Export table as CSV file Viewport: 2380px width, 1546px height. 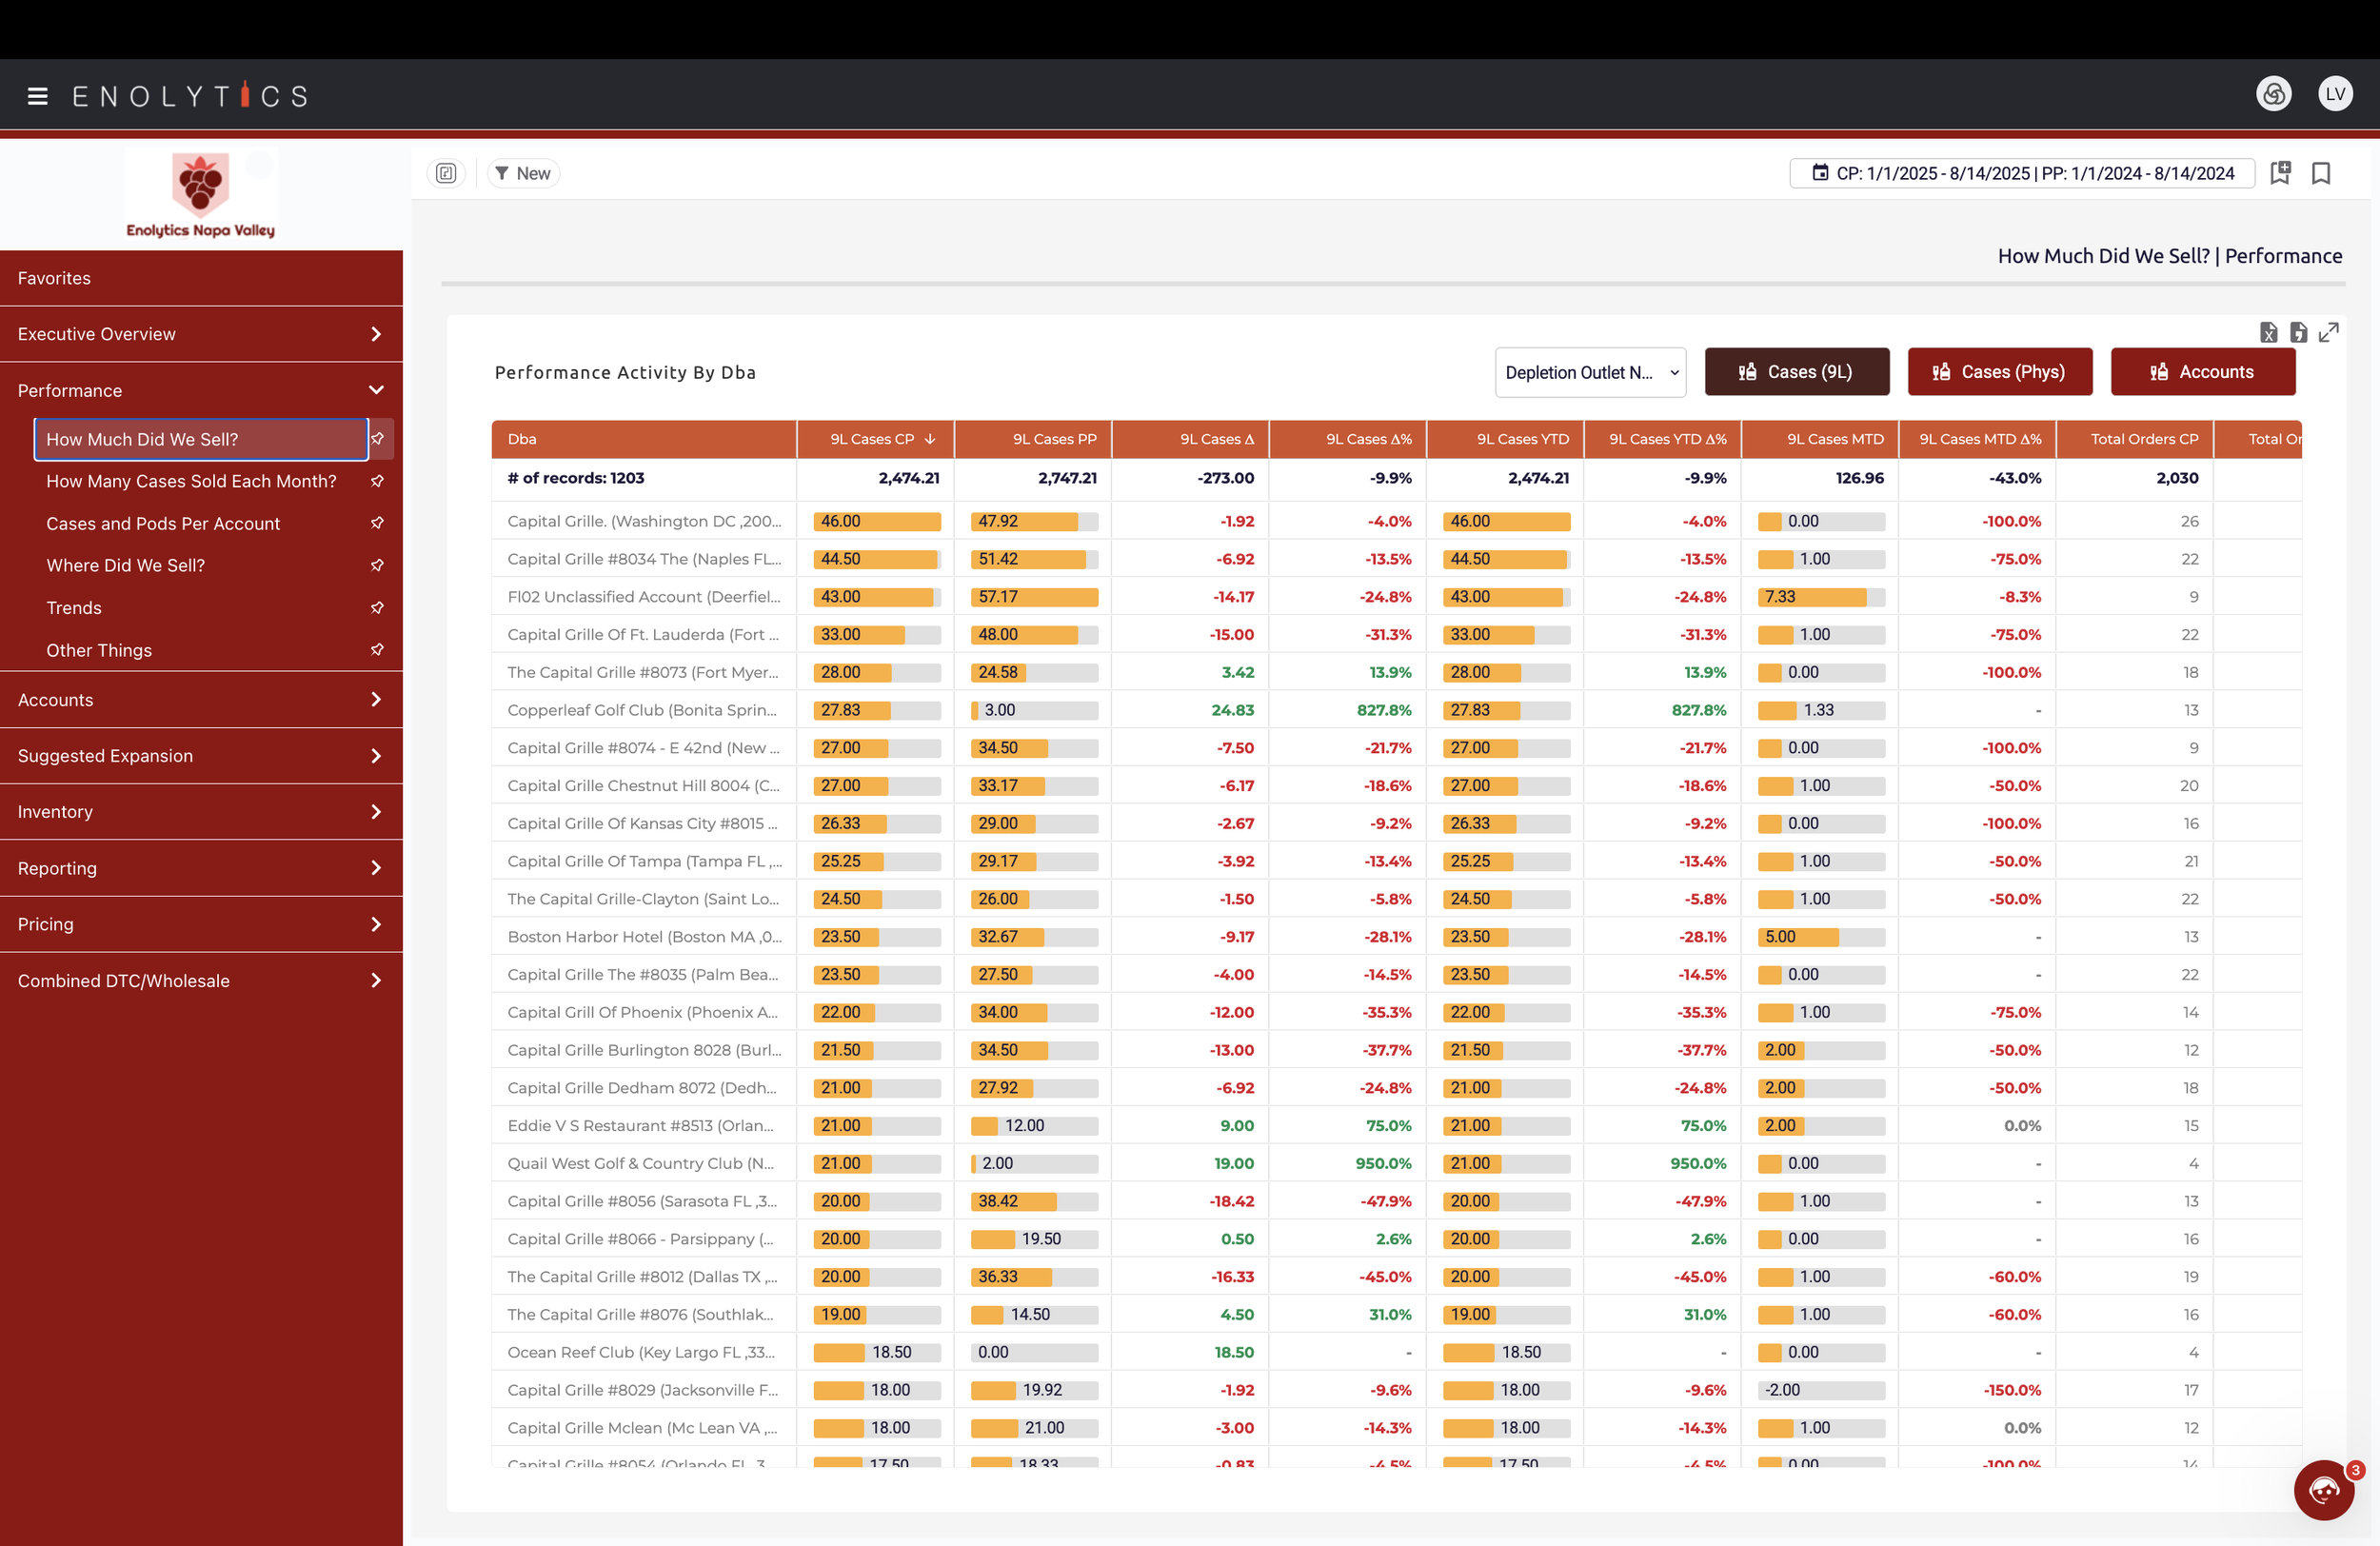click(2298, 332)
